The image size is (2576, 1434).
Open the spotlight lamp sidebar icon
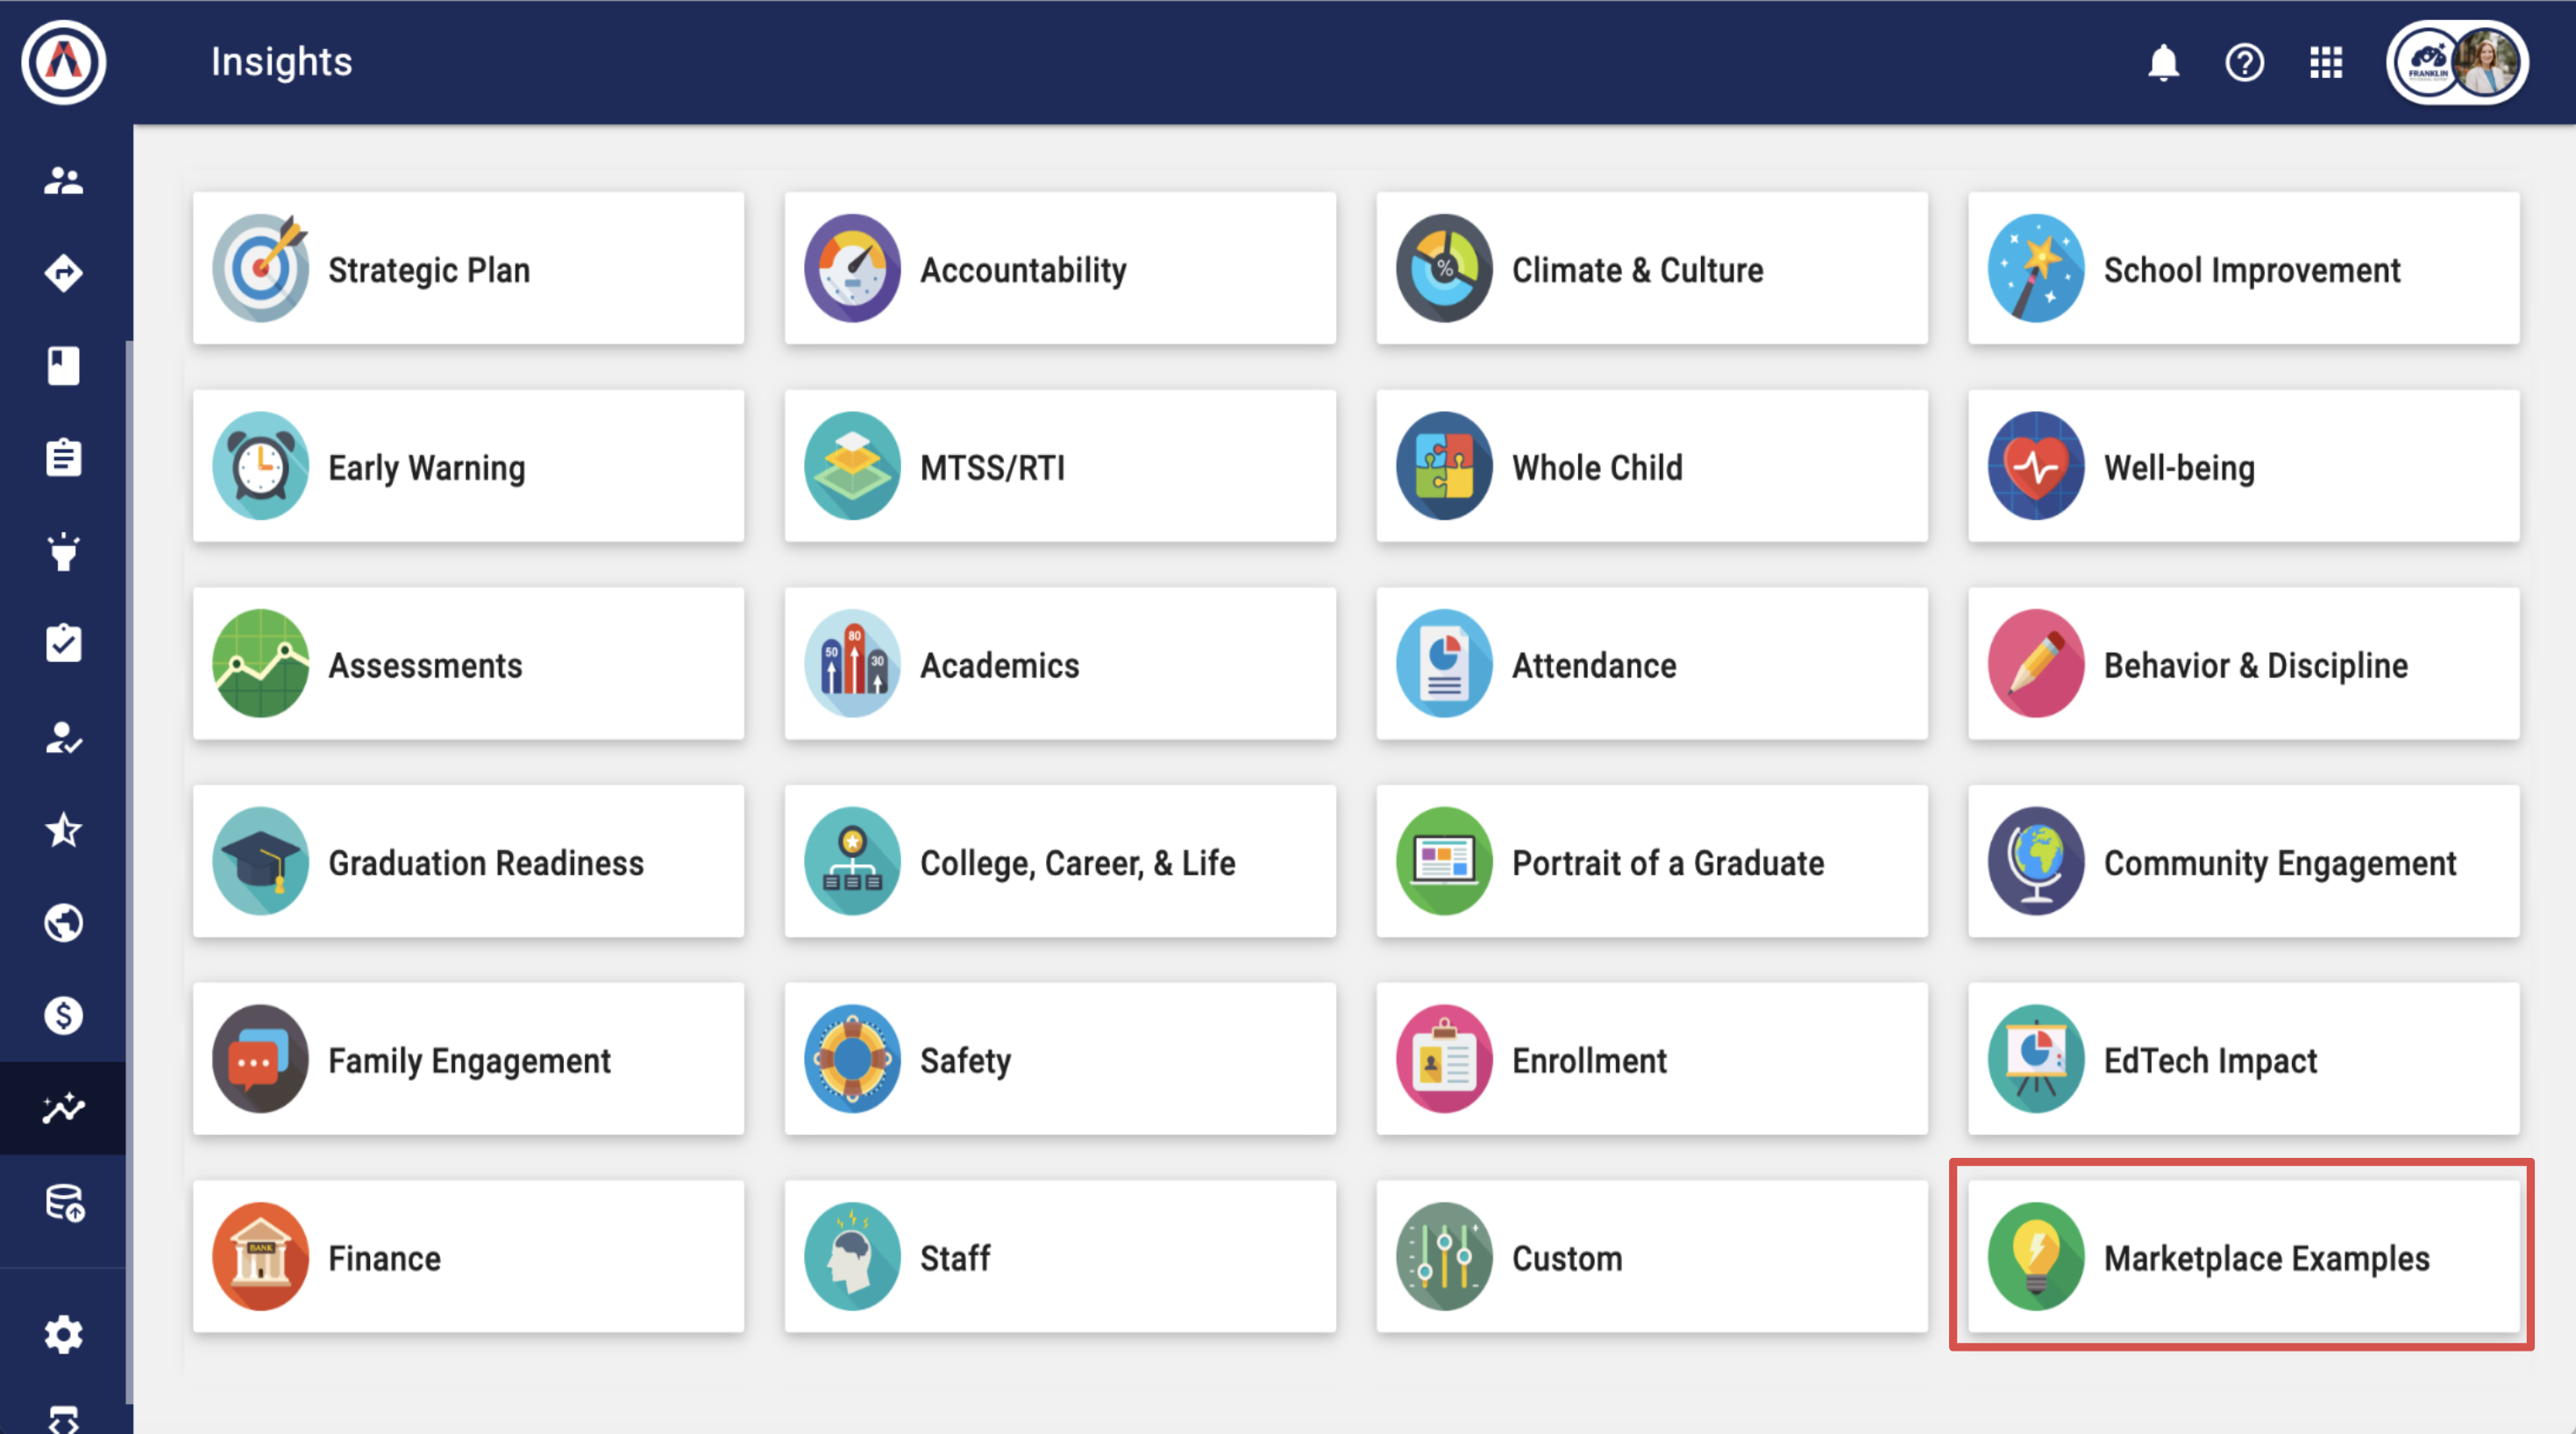(64, 551)
